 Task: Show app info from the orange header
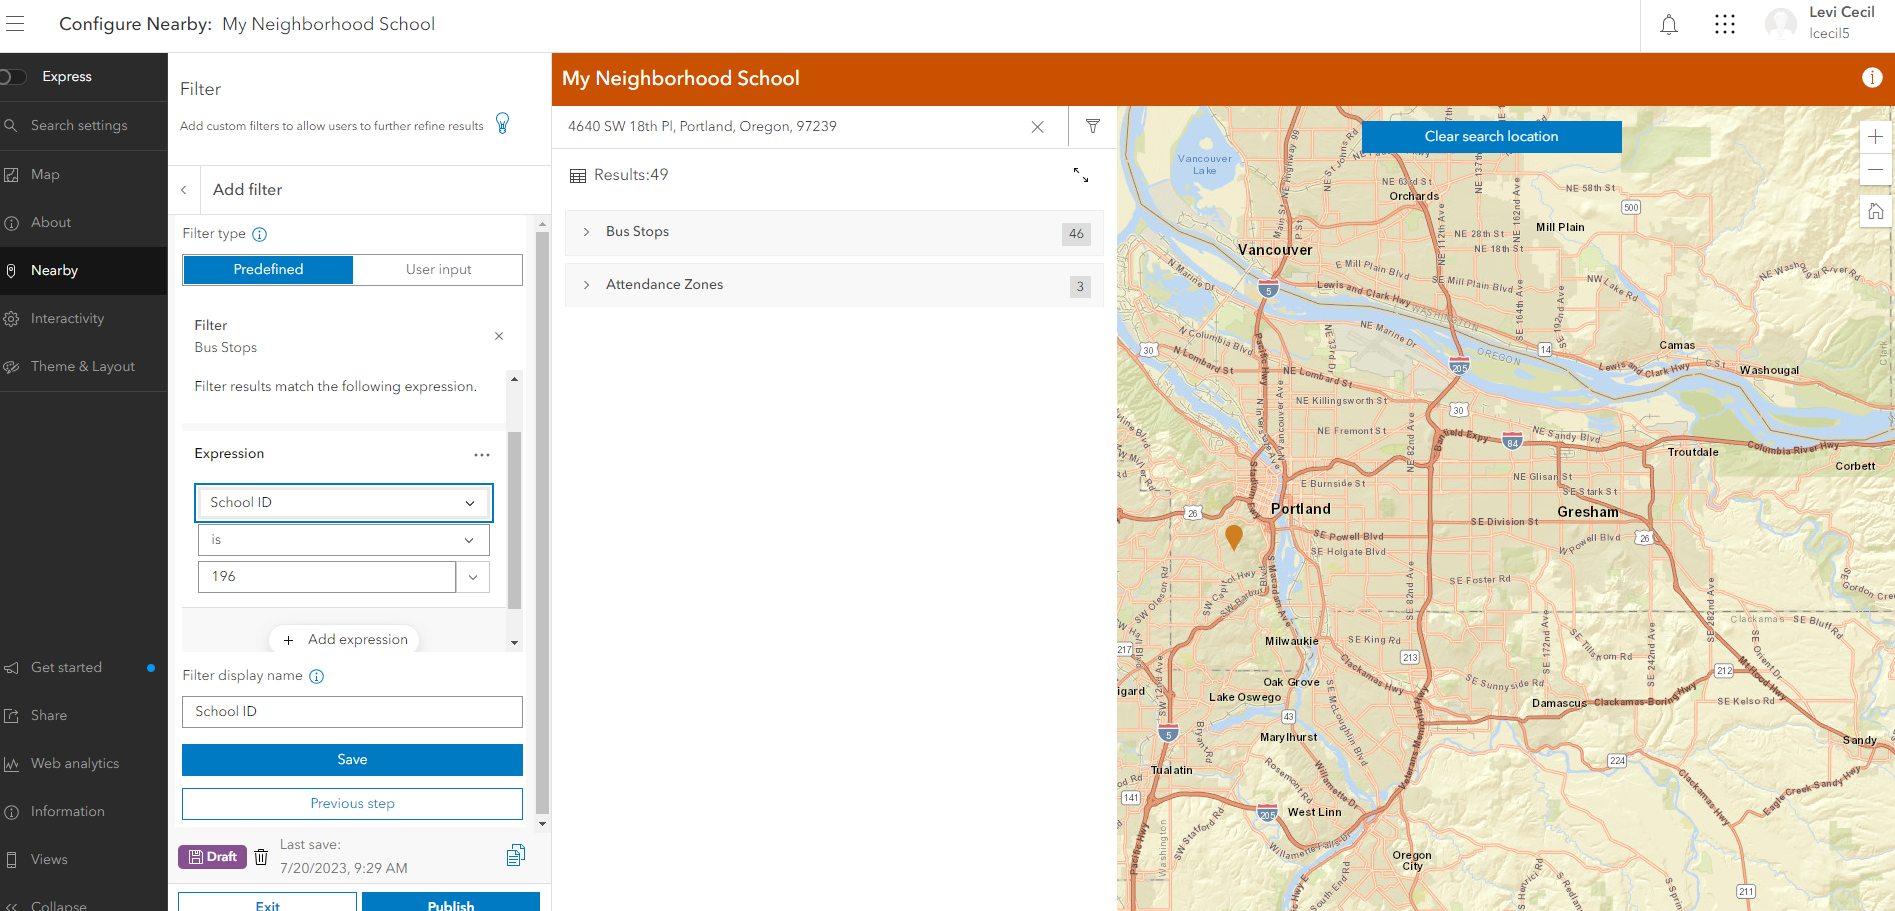click(1870, 77)
